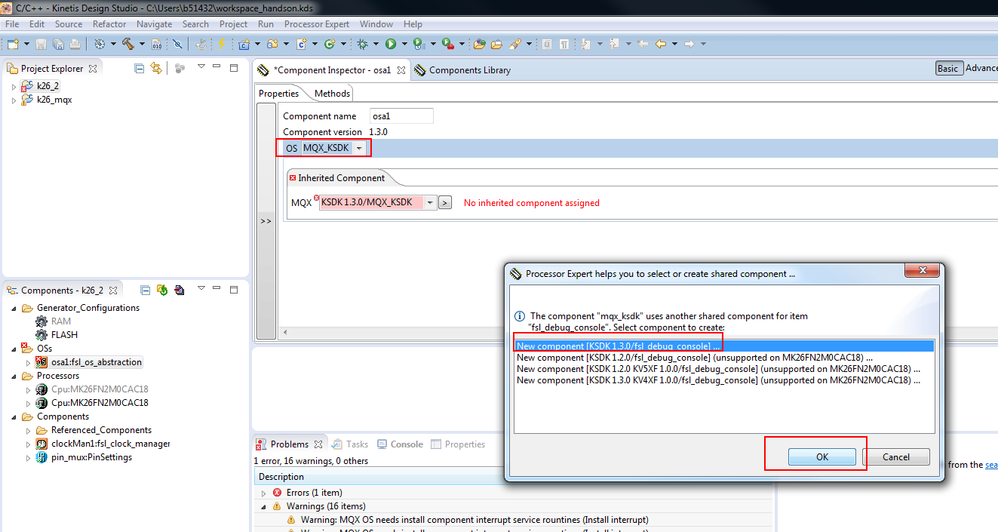Viewport: 998px width, 532px height.
Task: Click Collapse All in Project Explorer
Action: [139, 68]
